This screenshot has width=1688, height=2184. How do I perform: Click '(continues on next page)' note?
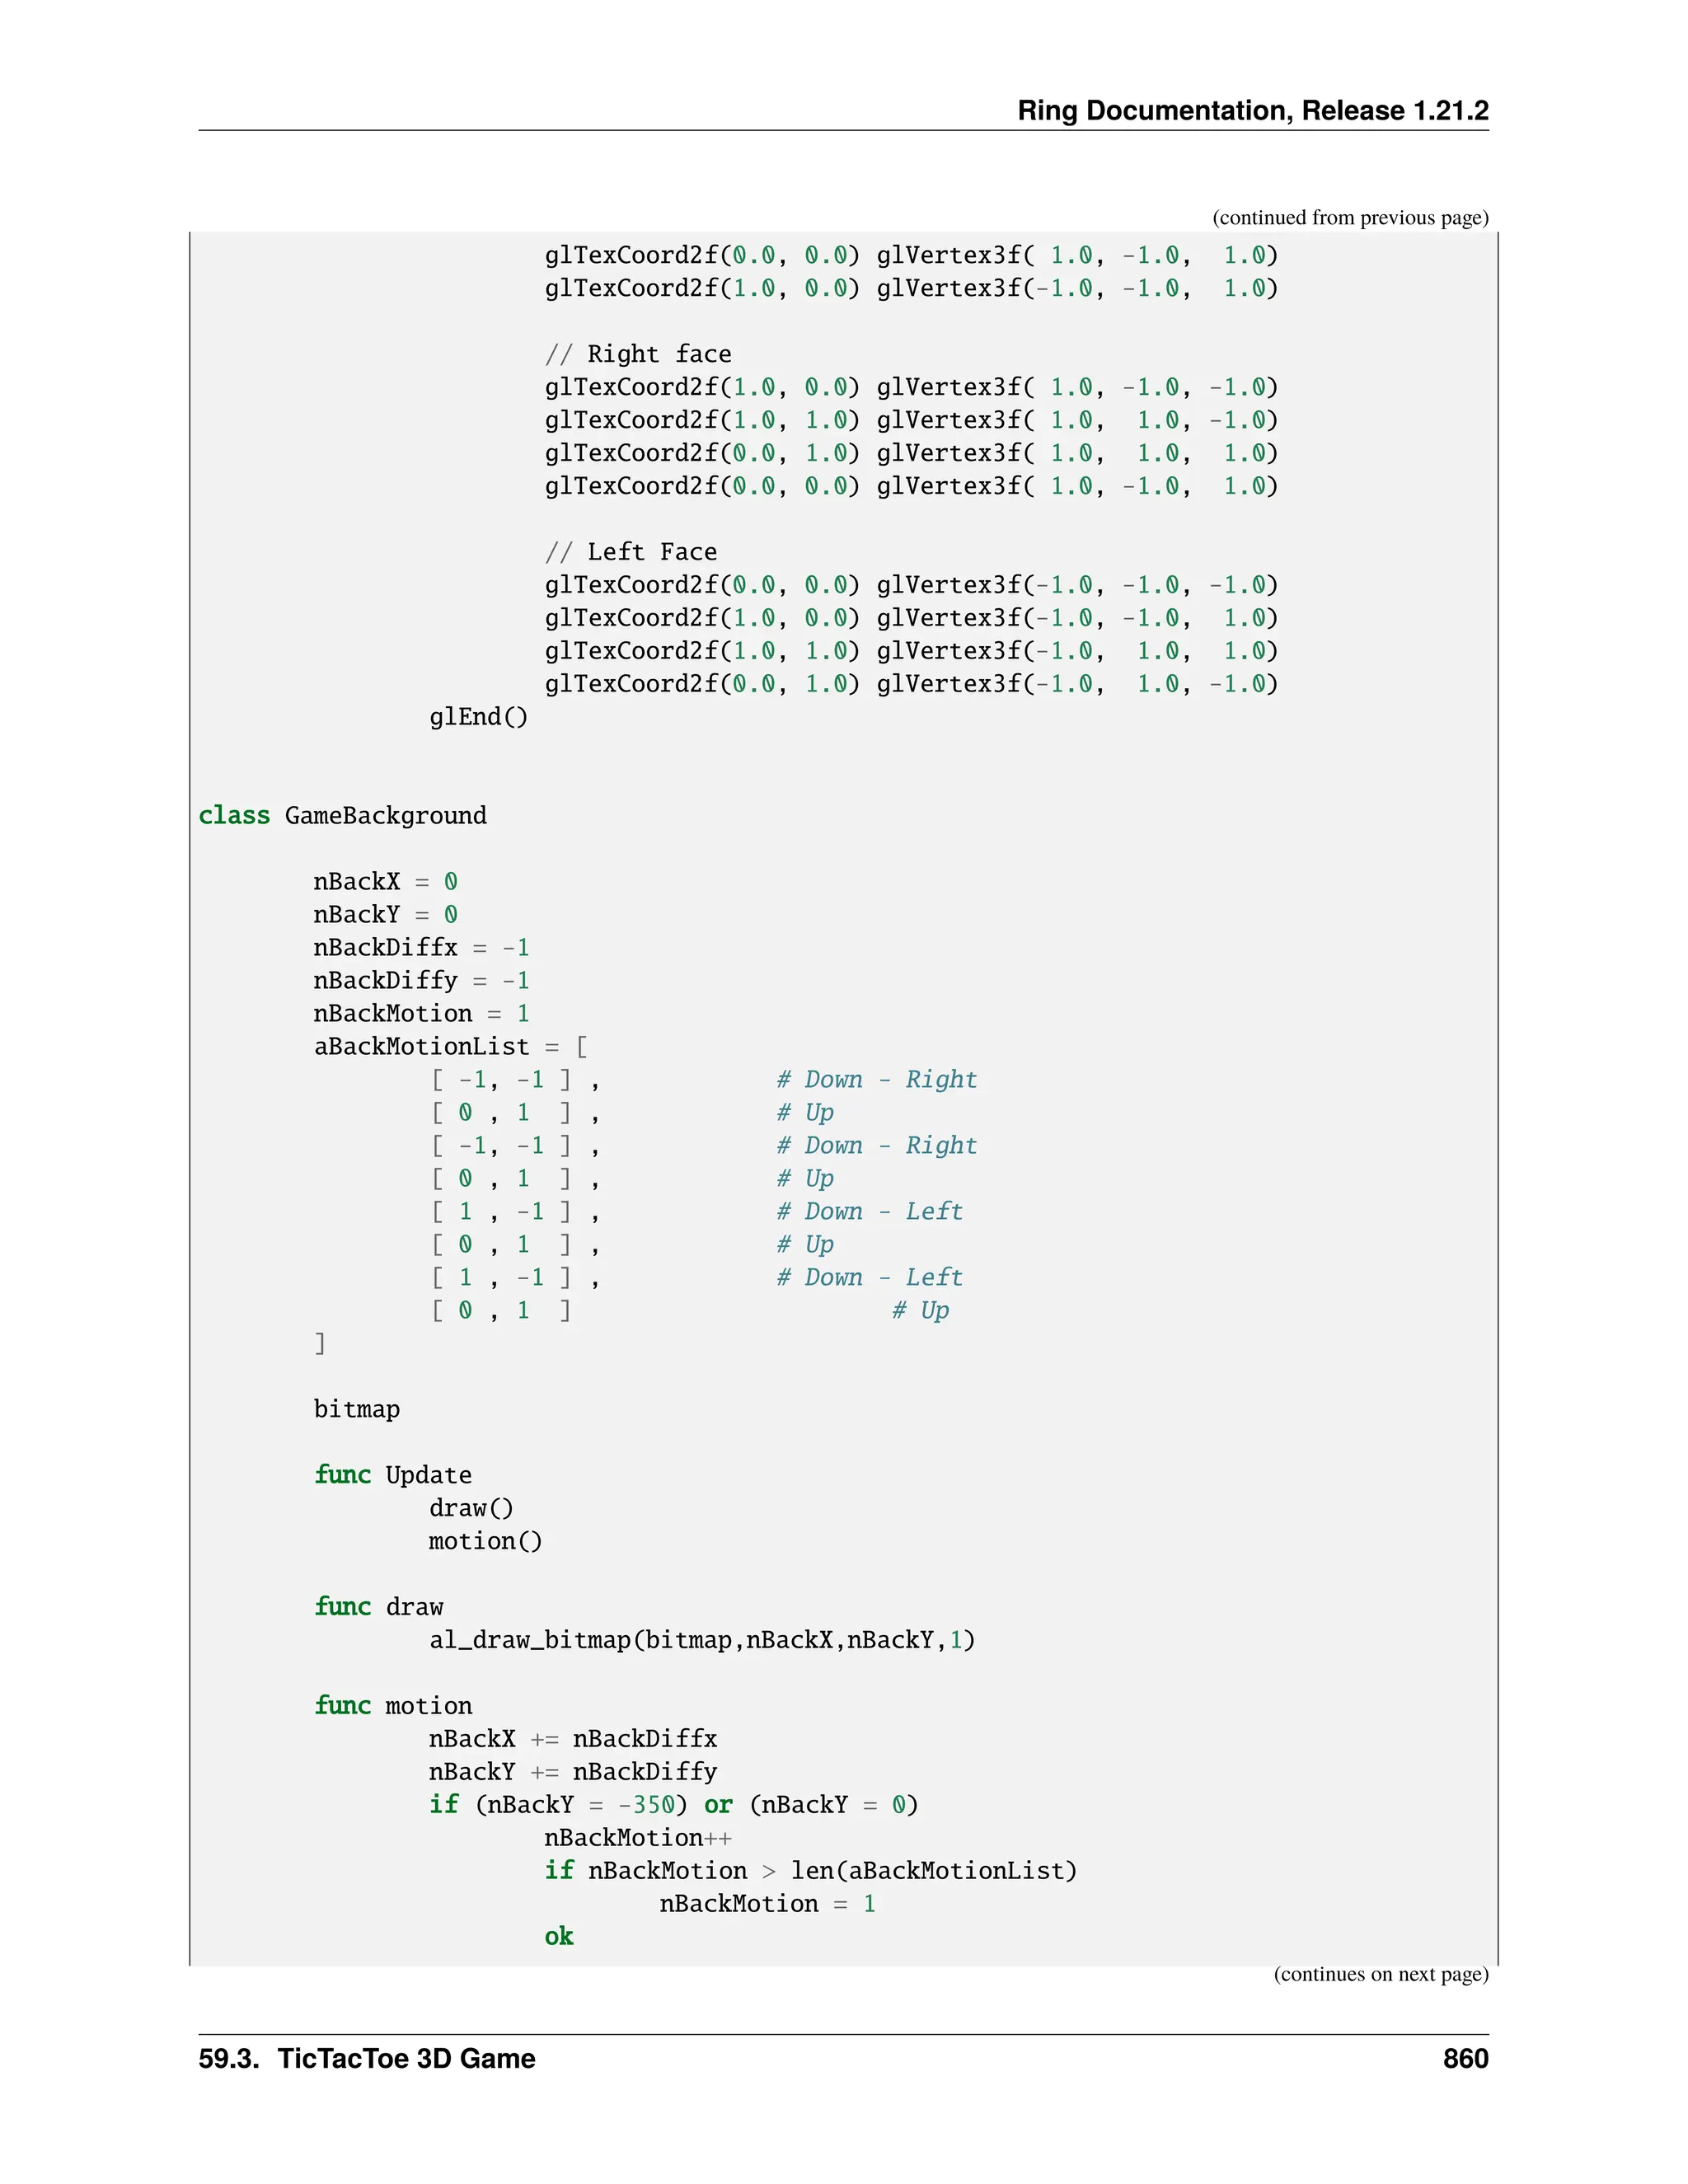pyautogui.click(x=1380, y=1974)
